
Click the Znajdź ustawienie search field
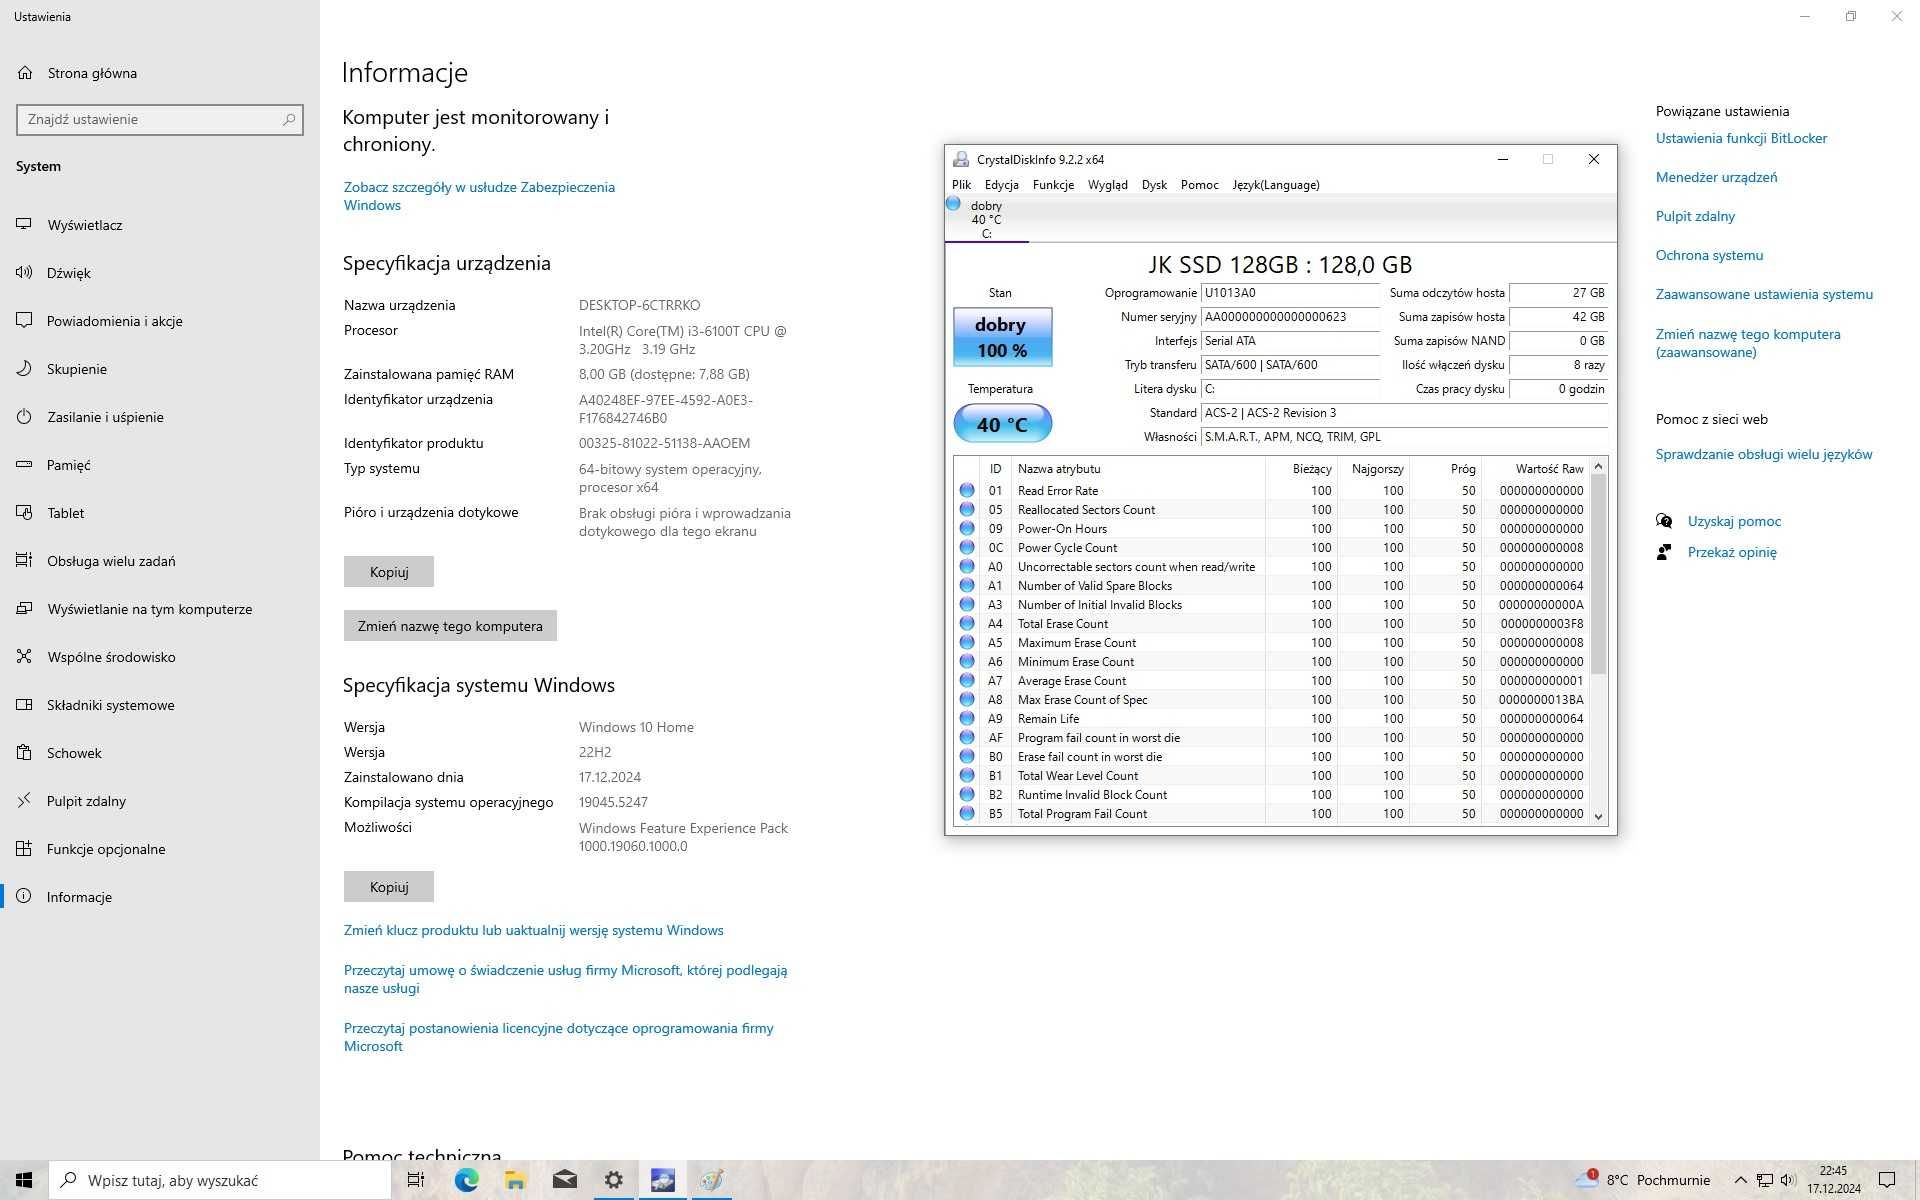pos(160,119)
